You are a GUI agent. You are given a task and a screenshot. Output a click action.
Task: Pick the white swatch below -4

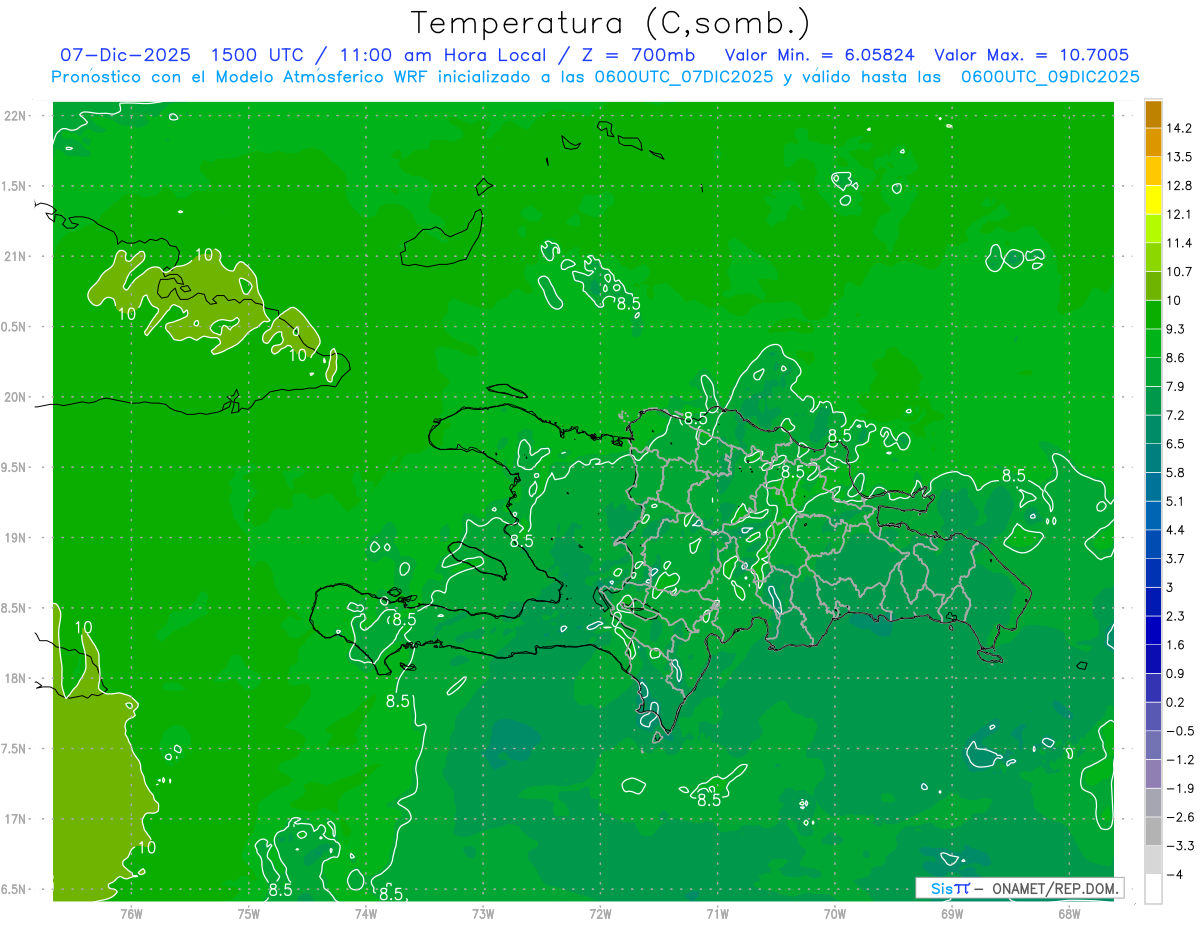click(1153, 889)
